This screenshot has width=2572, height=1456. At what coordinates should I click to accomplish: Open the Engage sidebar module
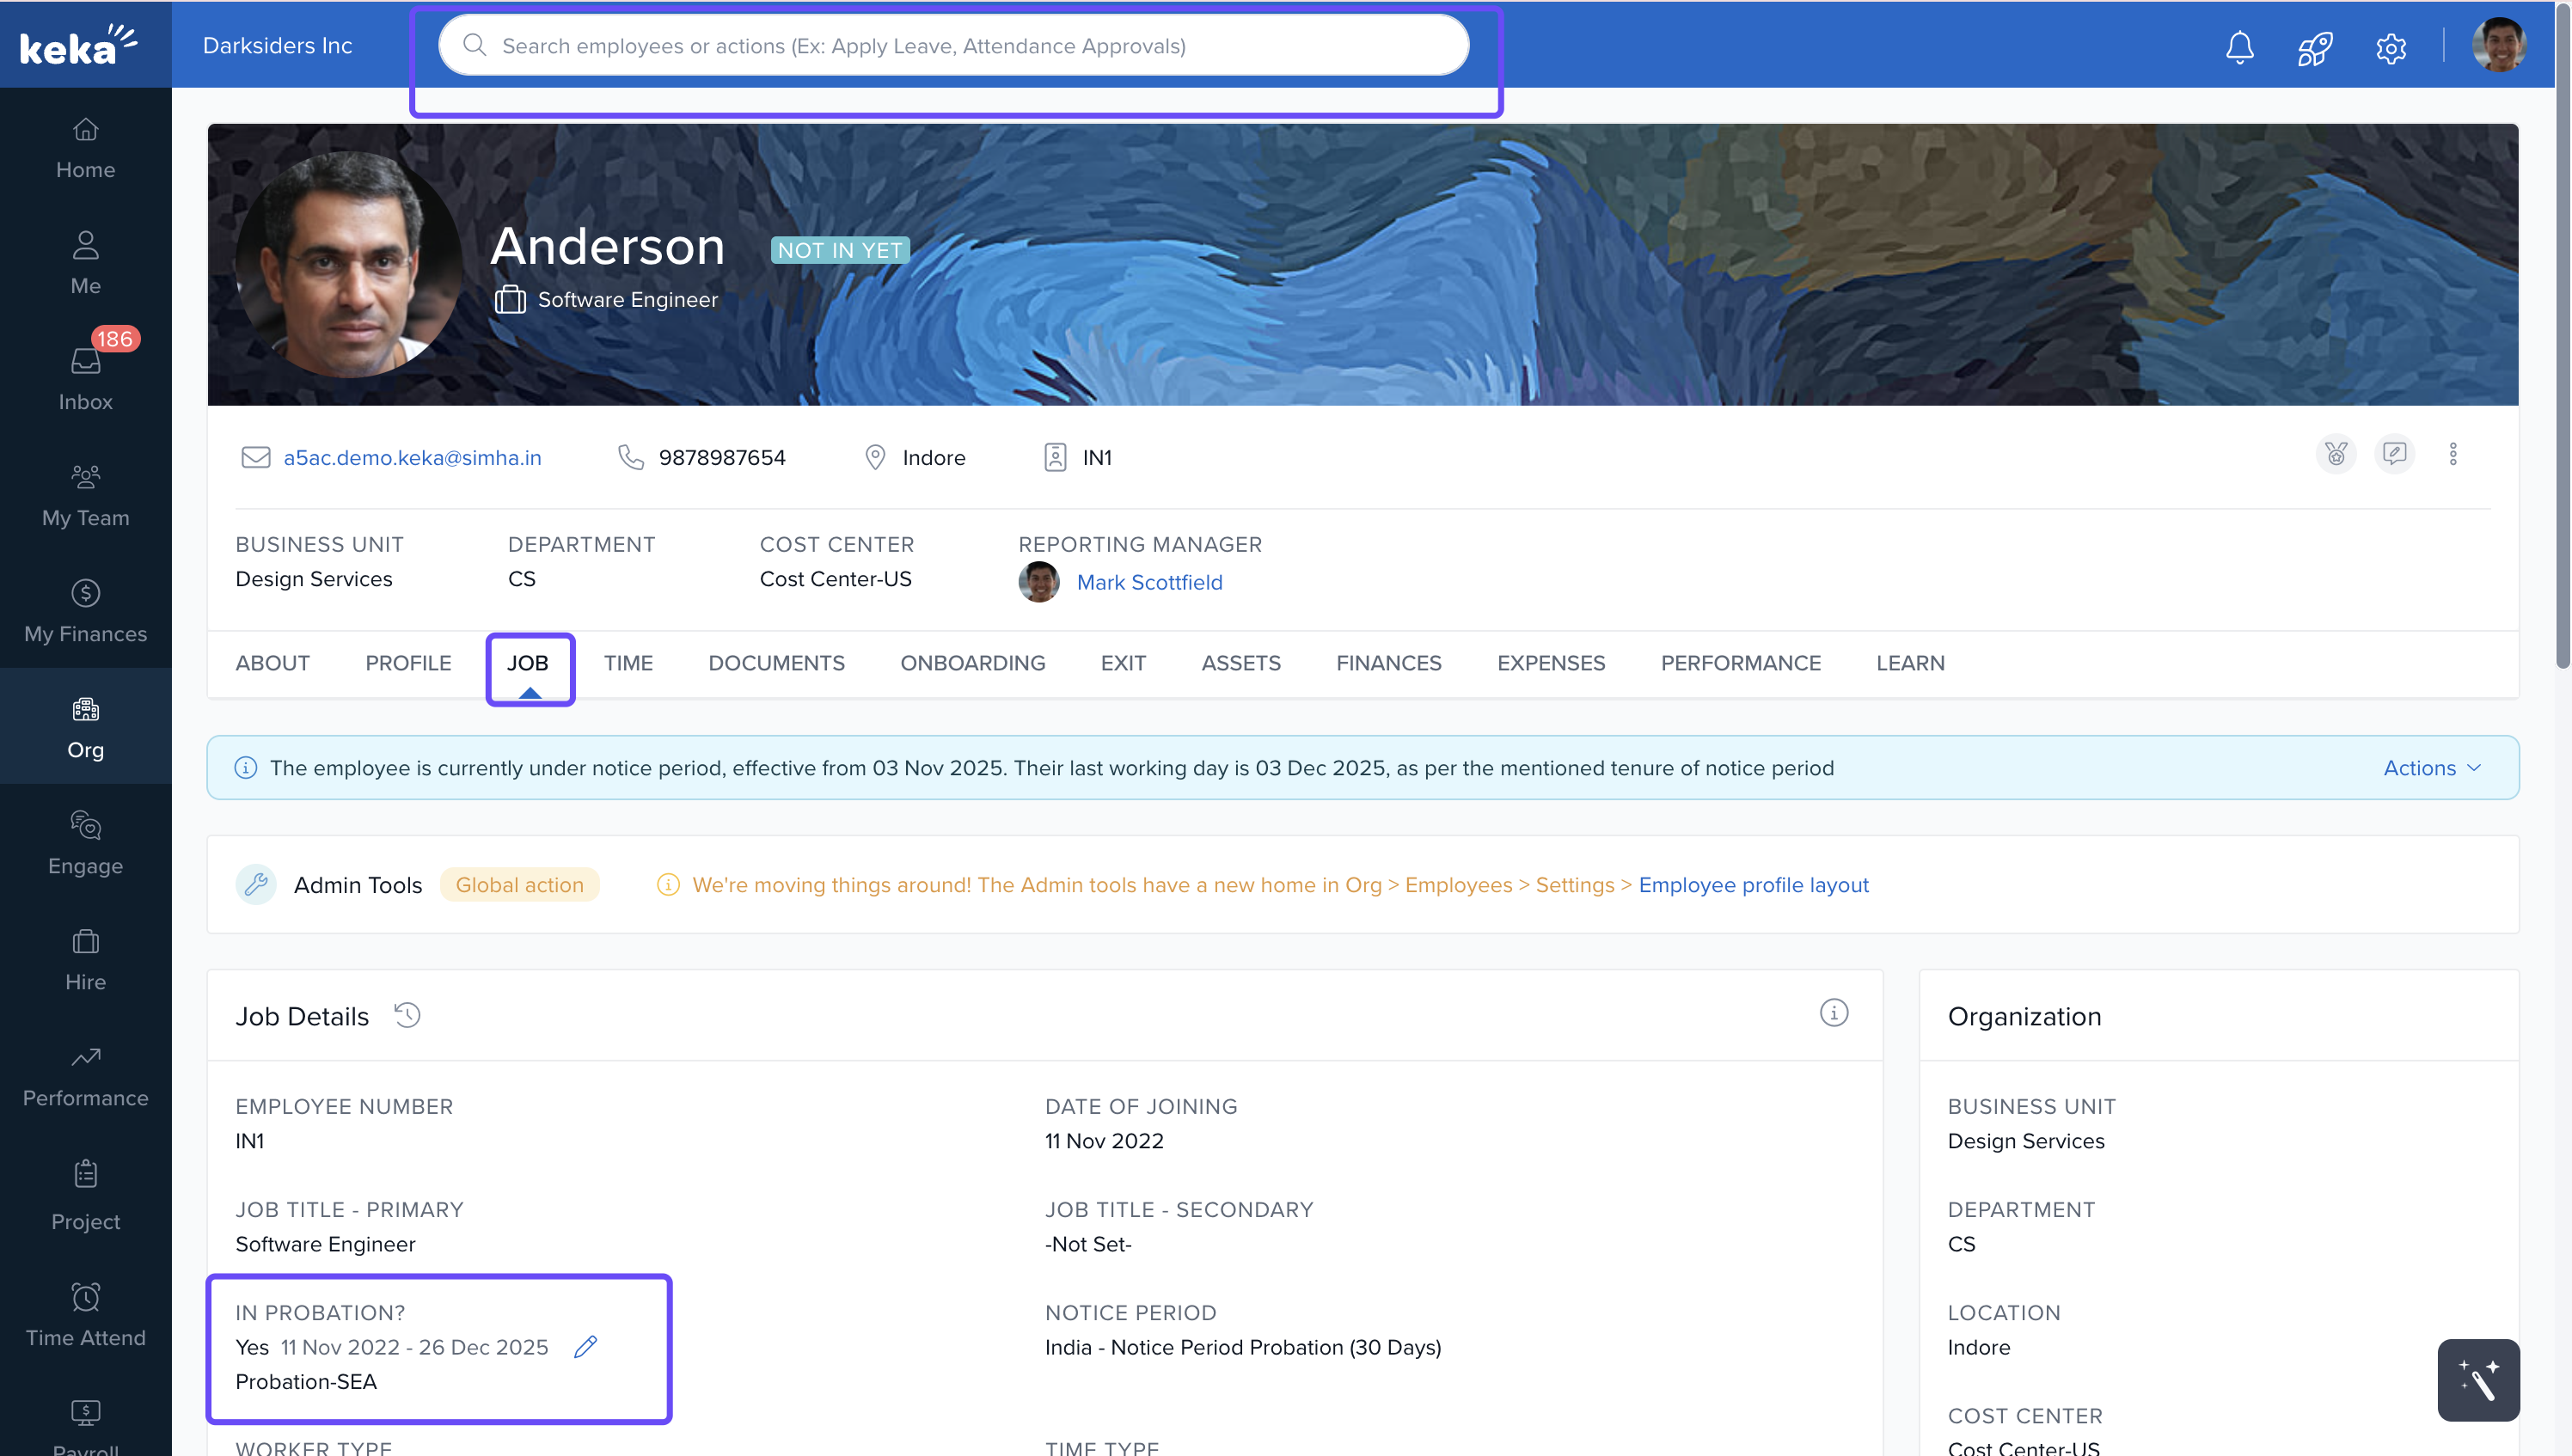pyautogui.click(x=85, y=843)
